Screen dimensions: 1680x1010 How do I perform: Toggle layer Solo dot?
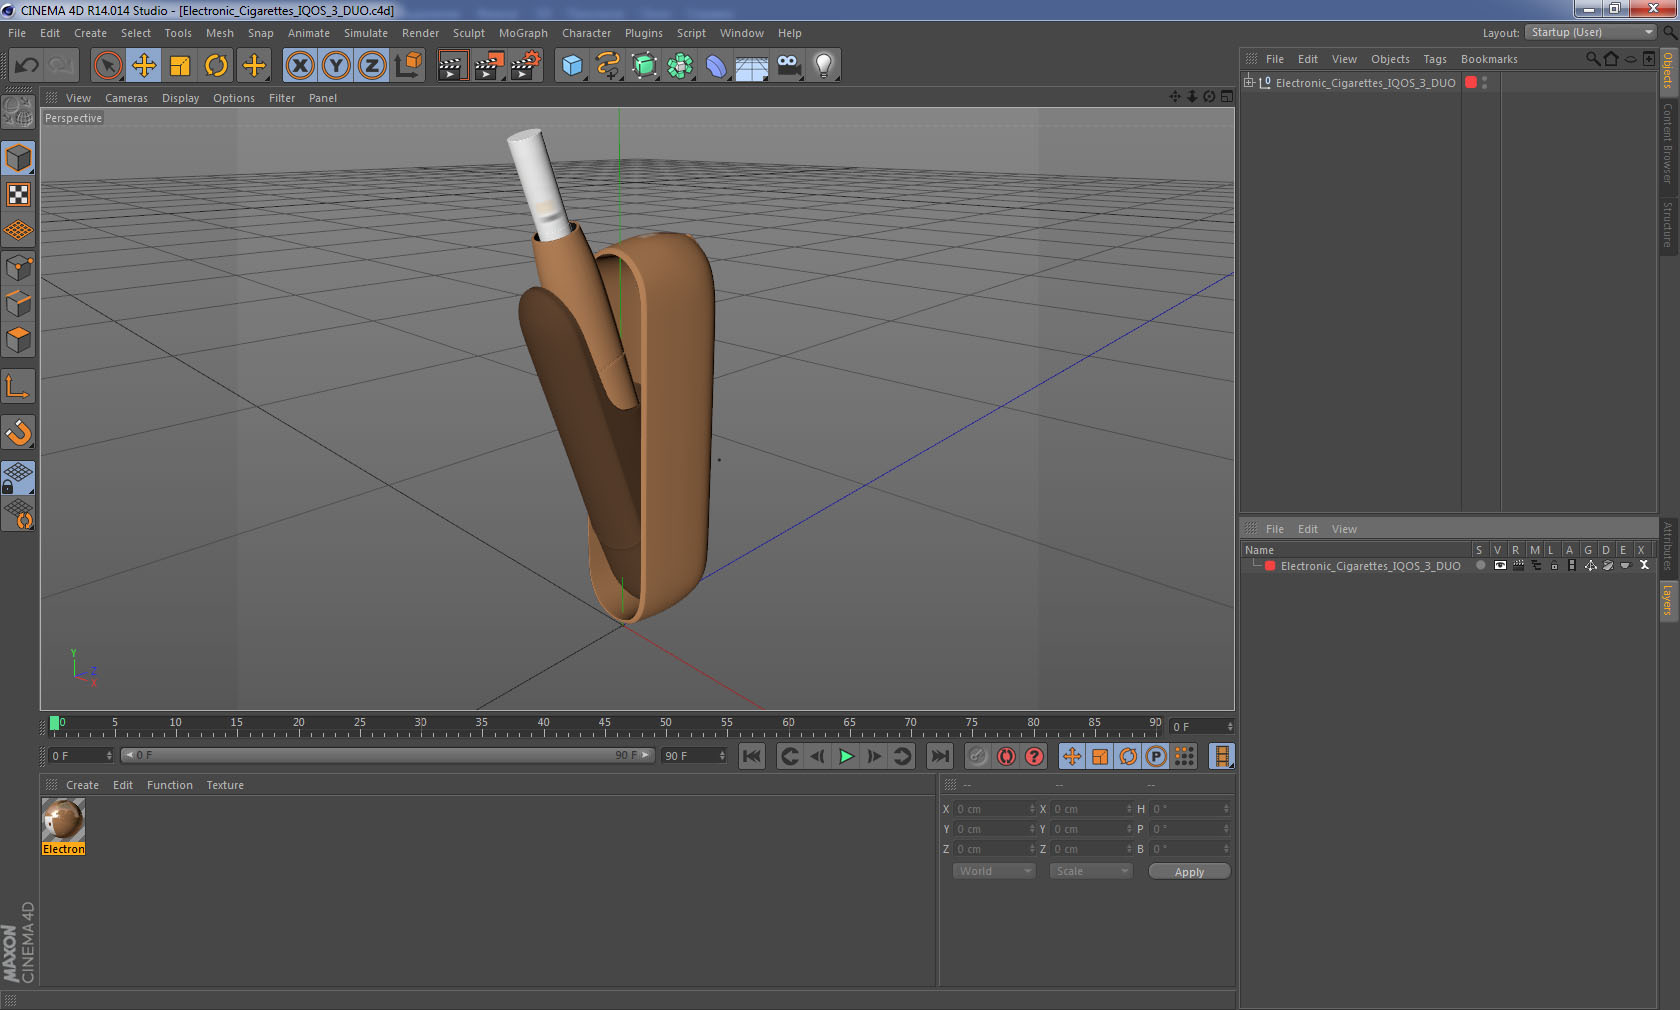(1480, 566)
